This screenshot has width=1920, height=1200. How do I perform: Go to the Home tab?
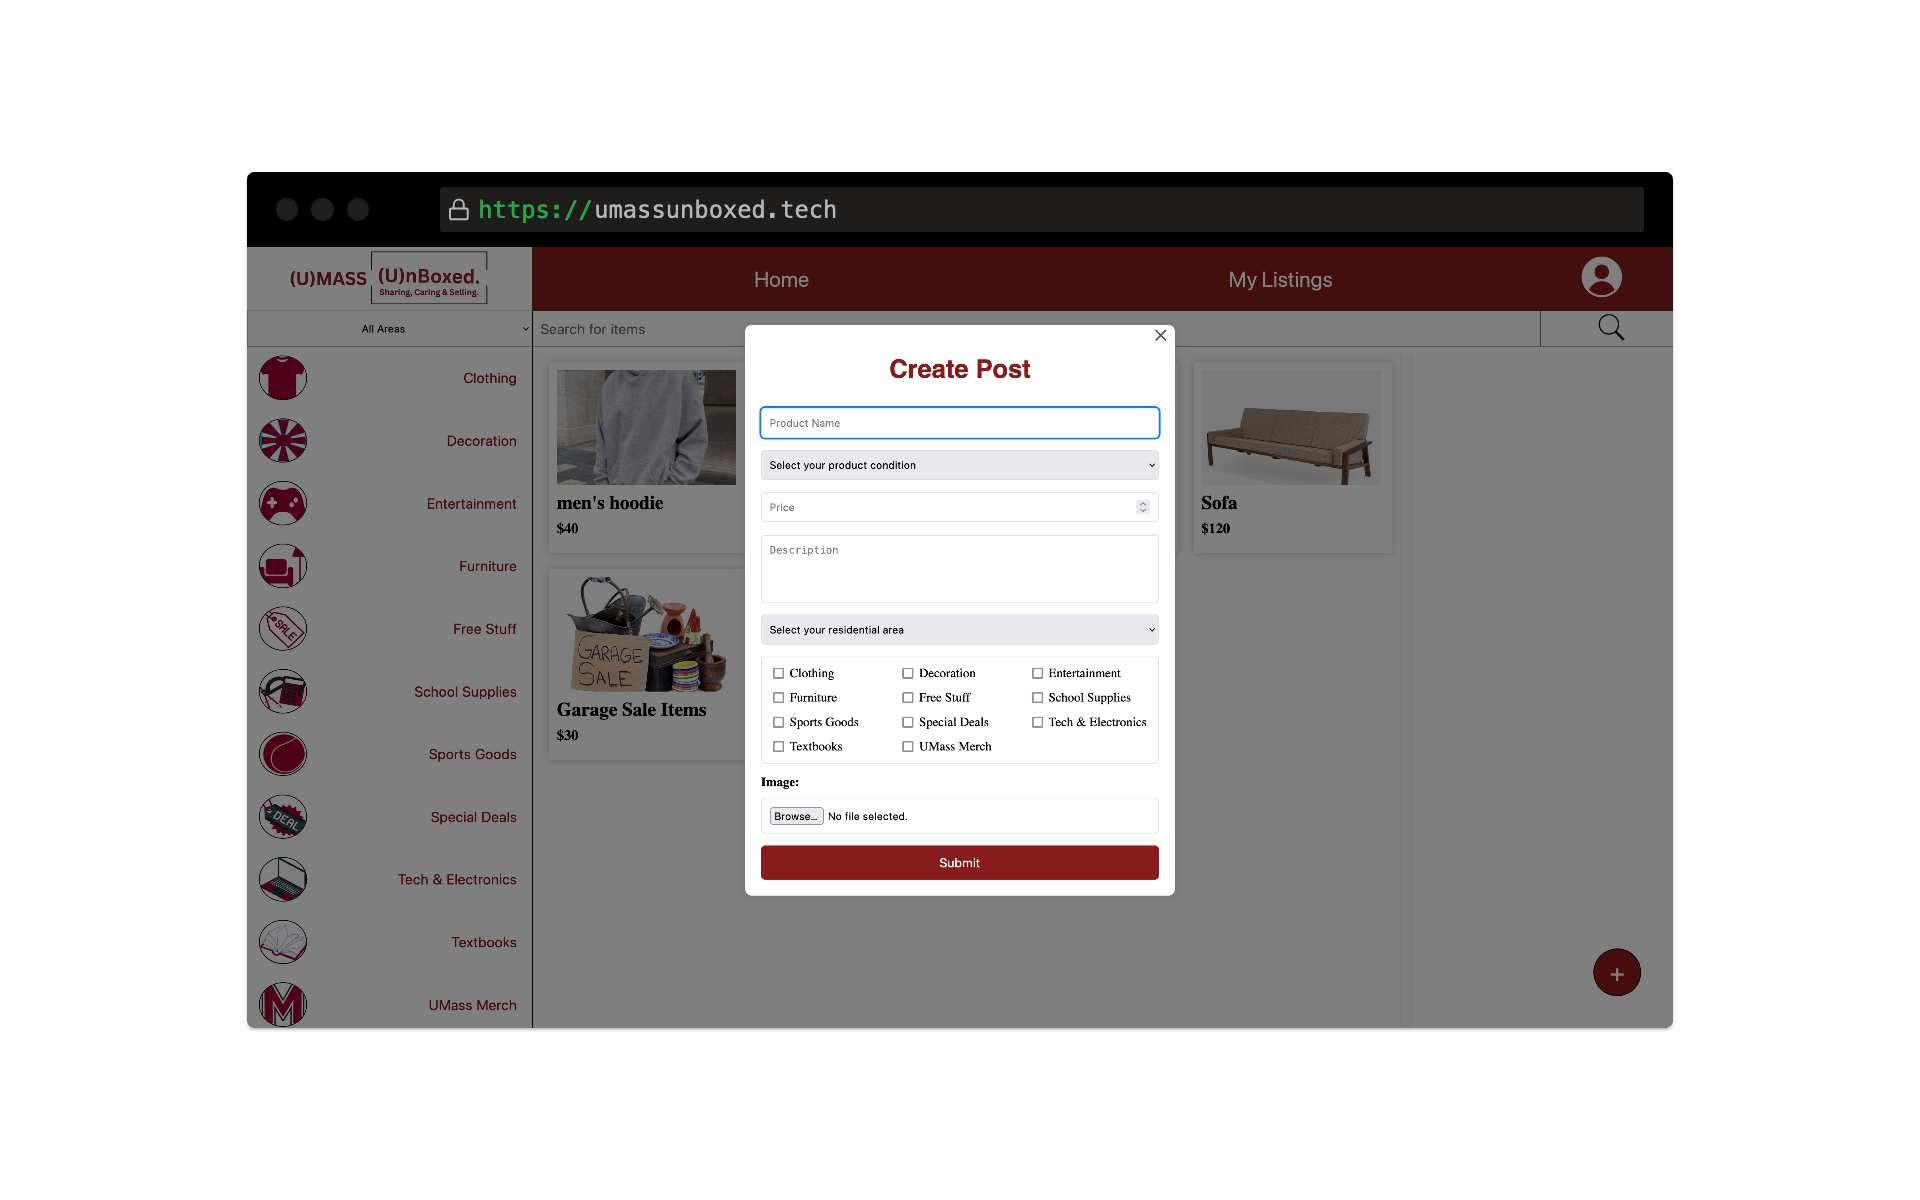[x=781, y=280]
